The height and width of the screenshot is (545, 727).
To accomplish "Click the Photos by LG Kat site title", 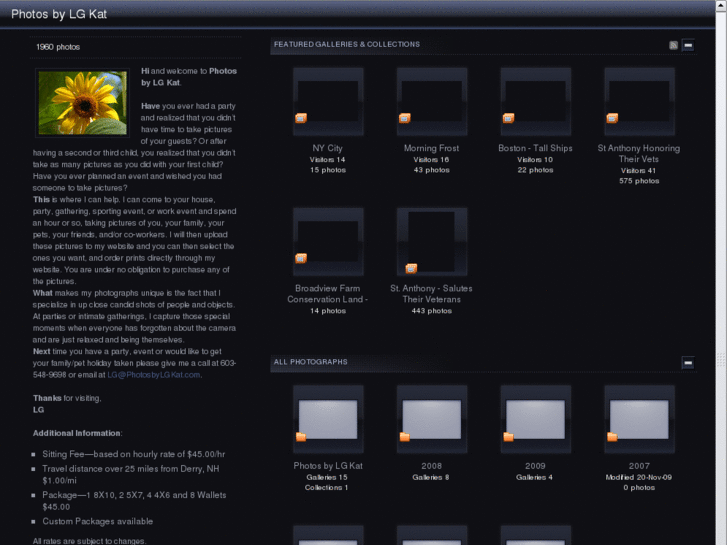I will (x=59, y=14).
